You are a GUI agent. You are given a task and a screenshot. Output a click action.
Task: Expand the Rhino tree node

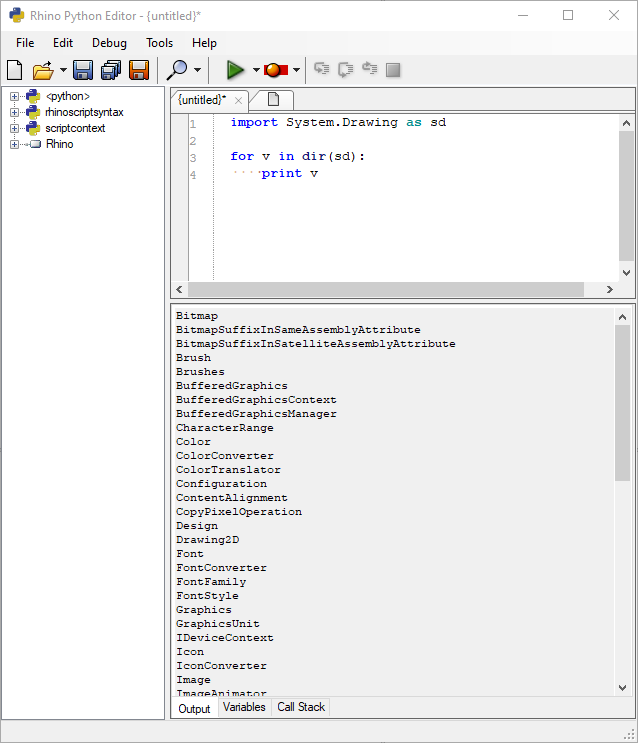14,145
